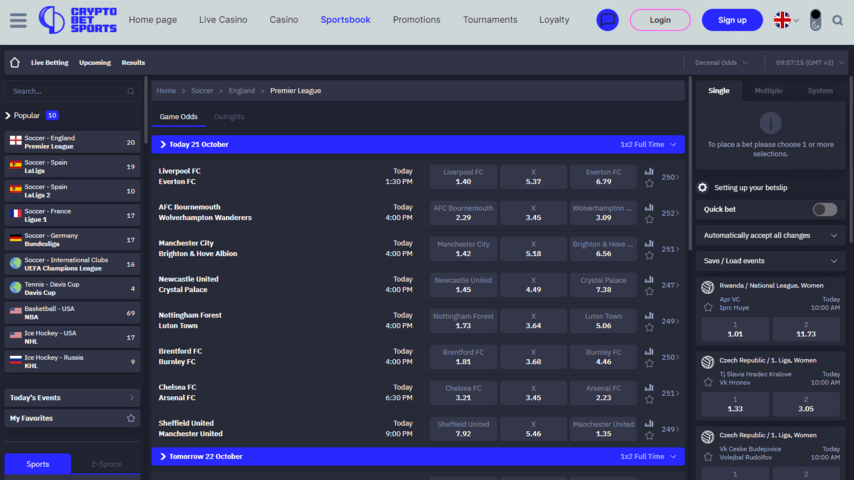Image resolution: width=854 pixels, height=480 pixels.
Task: Select Soccer - England Premier League in sidebar
Action: pyautogui.click(x=72, y=142)
